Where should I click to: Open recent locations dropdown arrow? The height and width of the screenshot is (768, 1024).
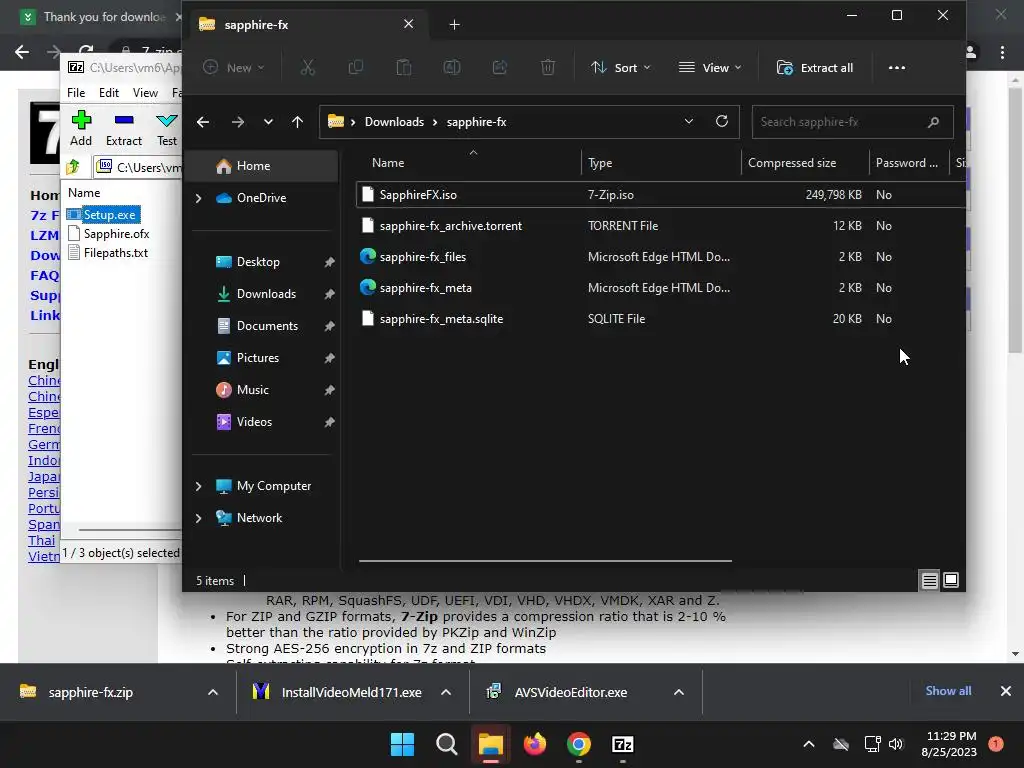[268, 121]
